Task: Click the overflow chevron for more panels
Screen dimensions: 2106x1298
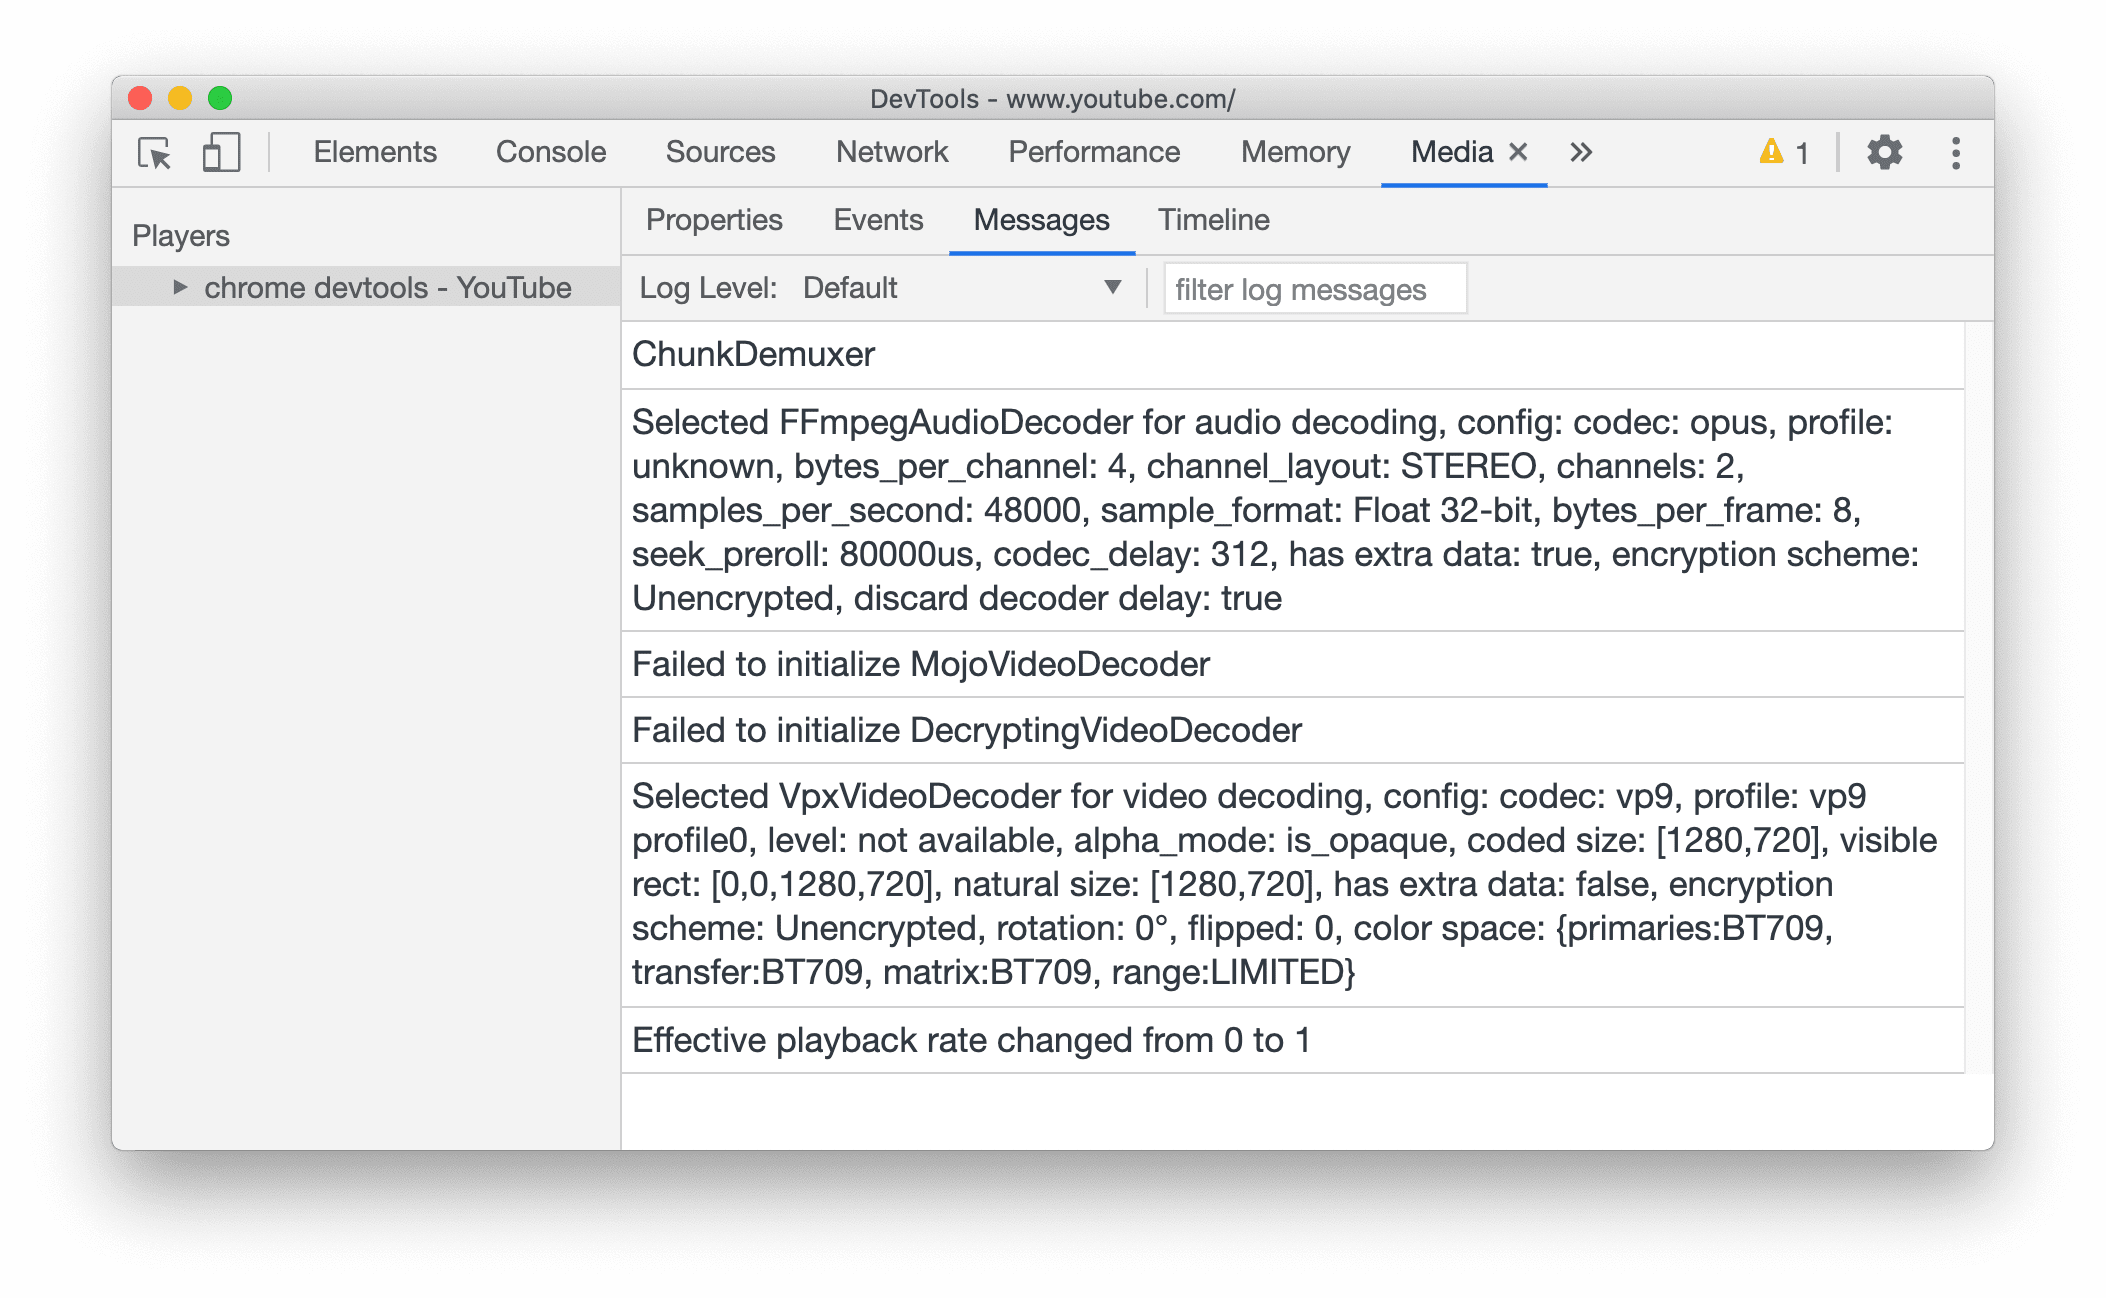Action: click(x=1580, y=152)
